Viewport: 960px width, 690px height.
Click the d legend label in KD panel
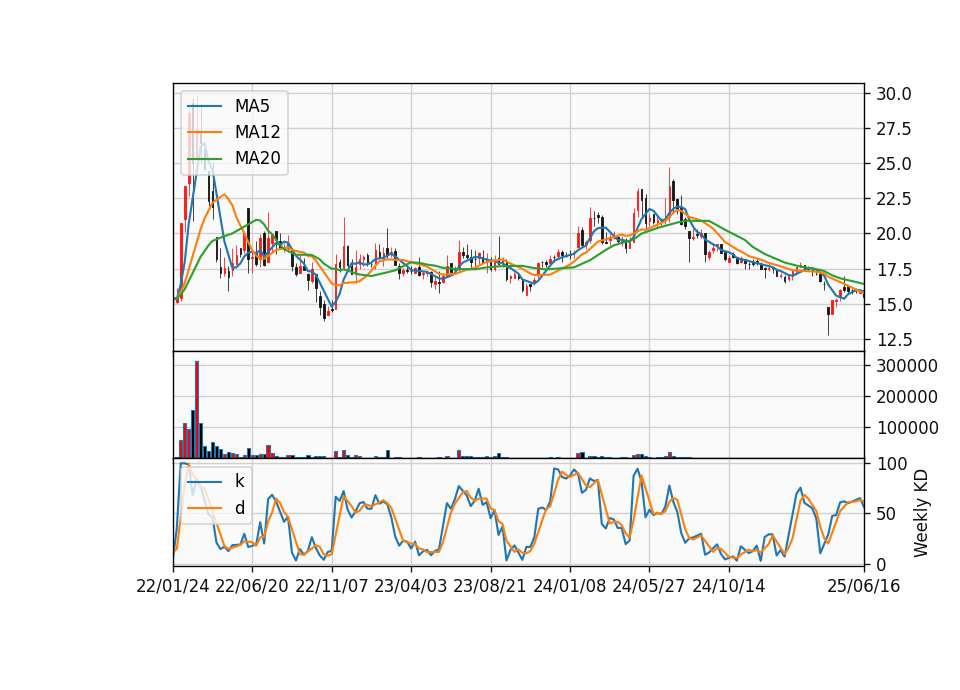coord(239,508)
